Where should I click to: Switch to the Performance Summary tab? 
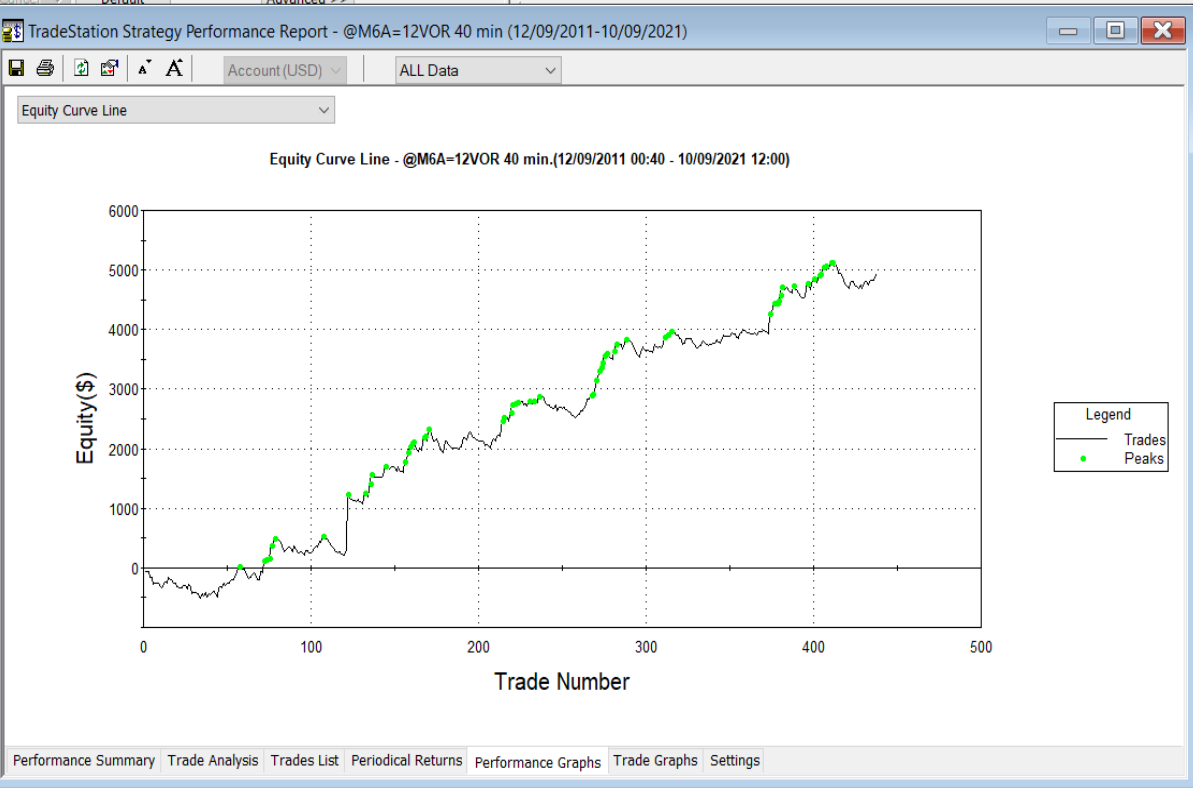[x=84, y=760]
